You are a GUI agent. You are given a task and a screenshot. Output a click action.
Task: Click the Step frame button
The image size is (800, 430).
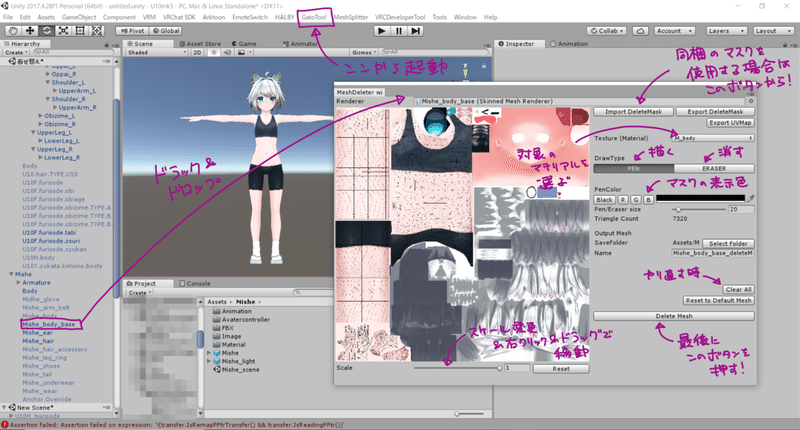pos(416,31)
